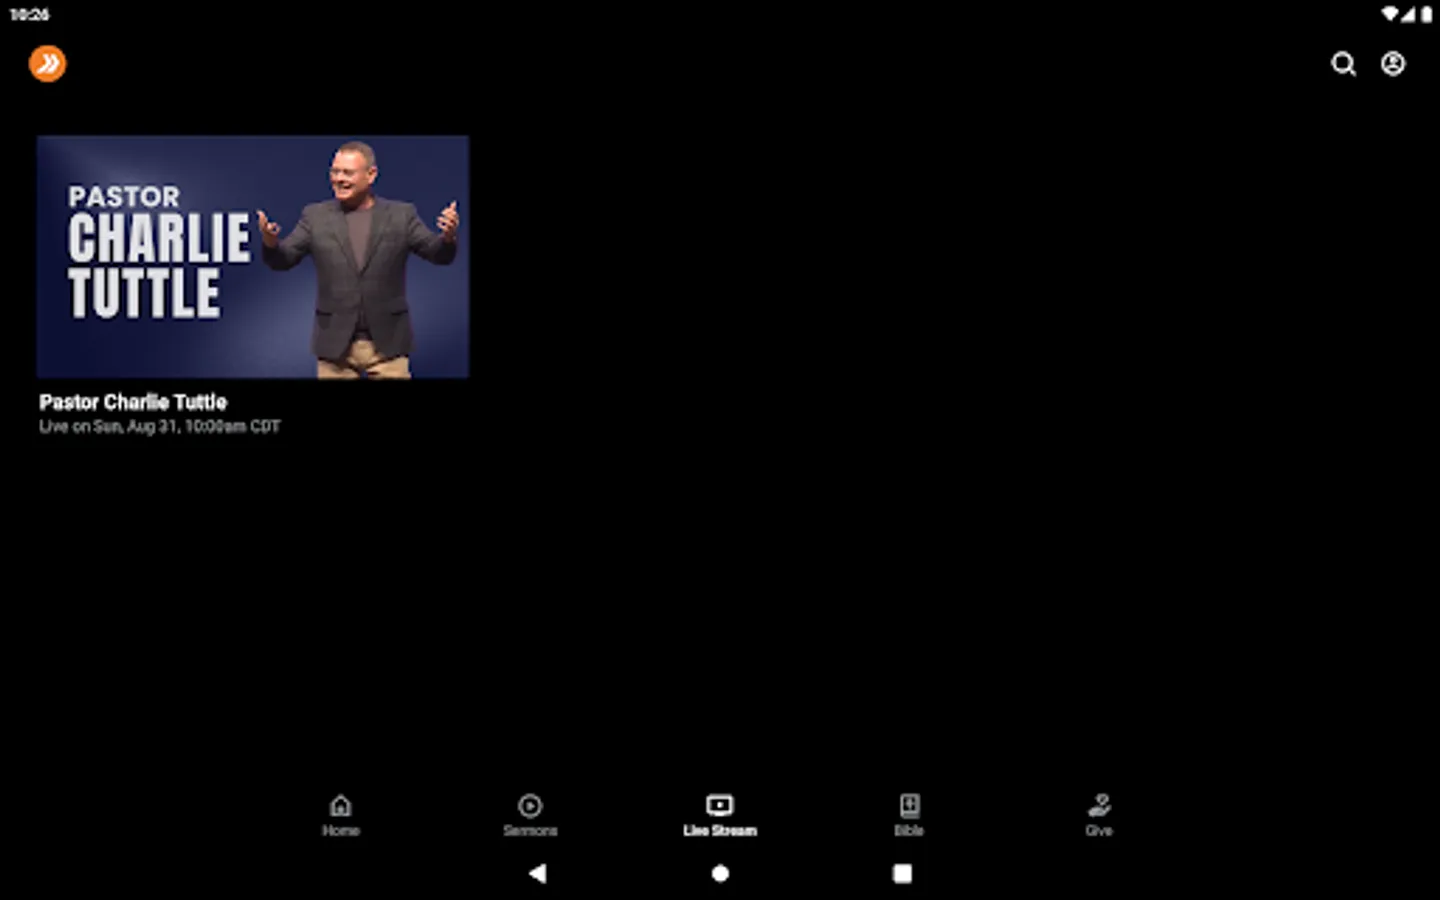This screenshot has height=900, width=1440.
Task: Tap the church logo in the top corner
Action: (47, 63)
